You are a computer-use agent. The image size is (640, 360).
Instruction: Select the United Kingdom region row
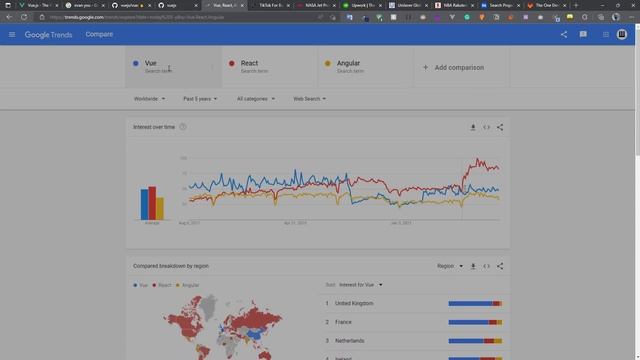(x=414, y=303)
